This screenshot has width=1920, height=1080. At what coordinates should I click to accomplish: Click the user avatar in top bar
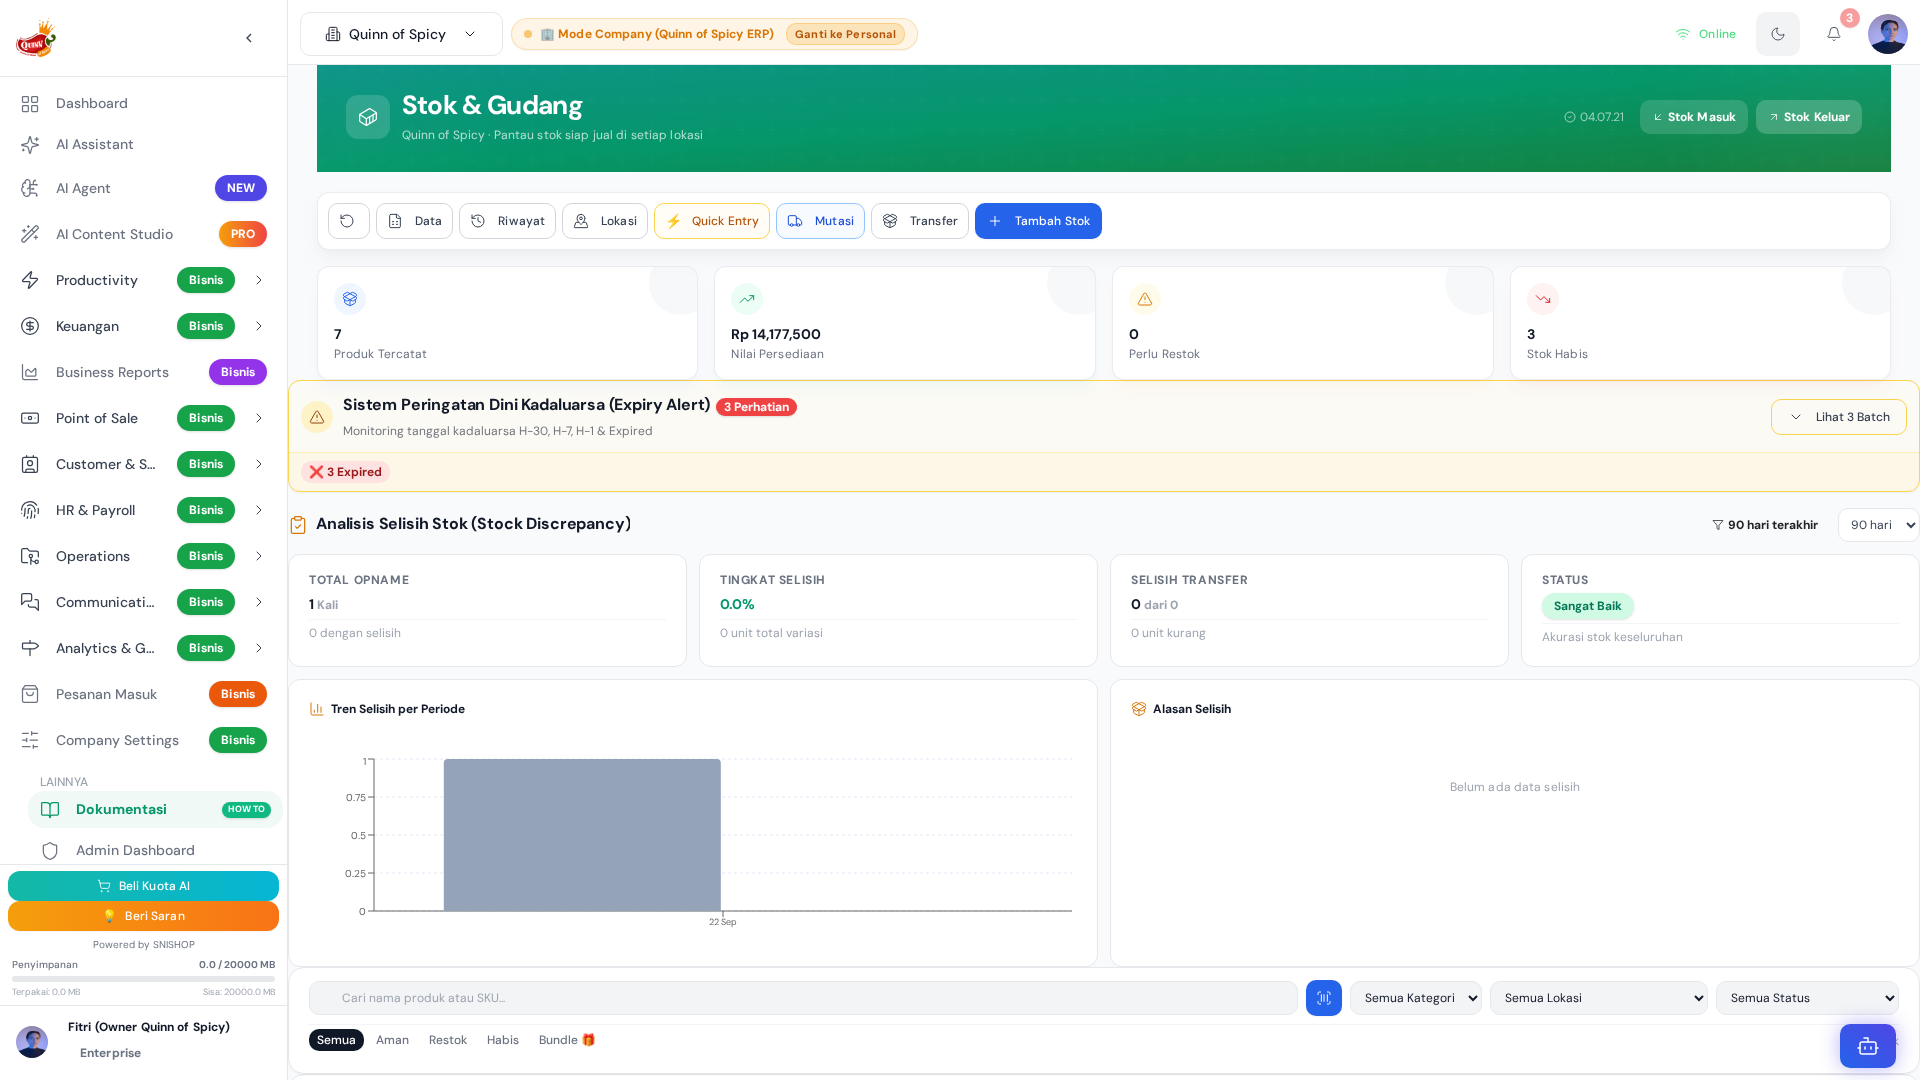[1887, 34]
